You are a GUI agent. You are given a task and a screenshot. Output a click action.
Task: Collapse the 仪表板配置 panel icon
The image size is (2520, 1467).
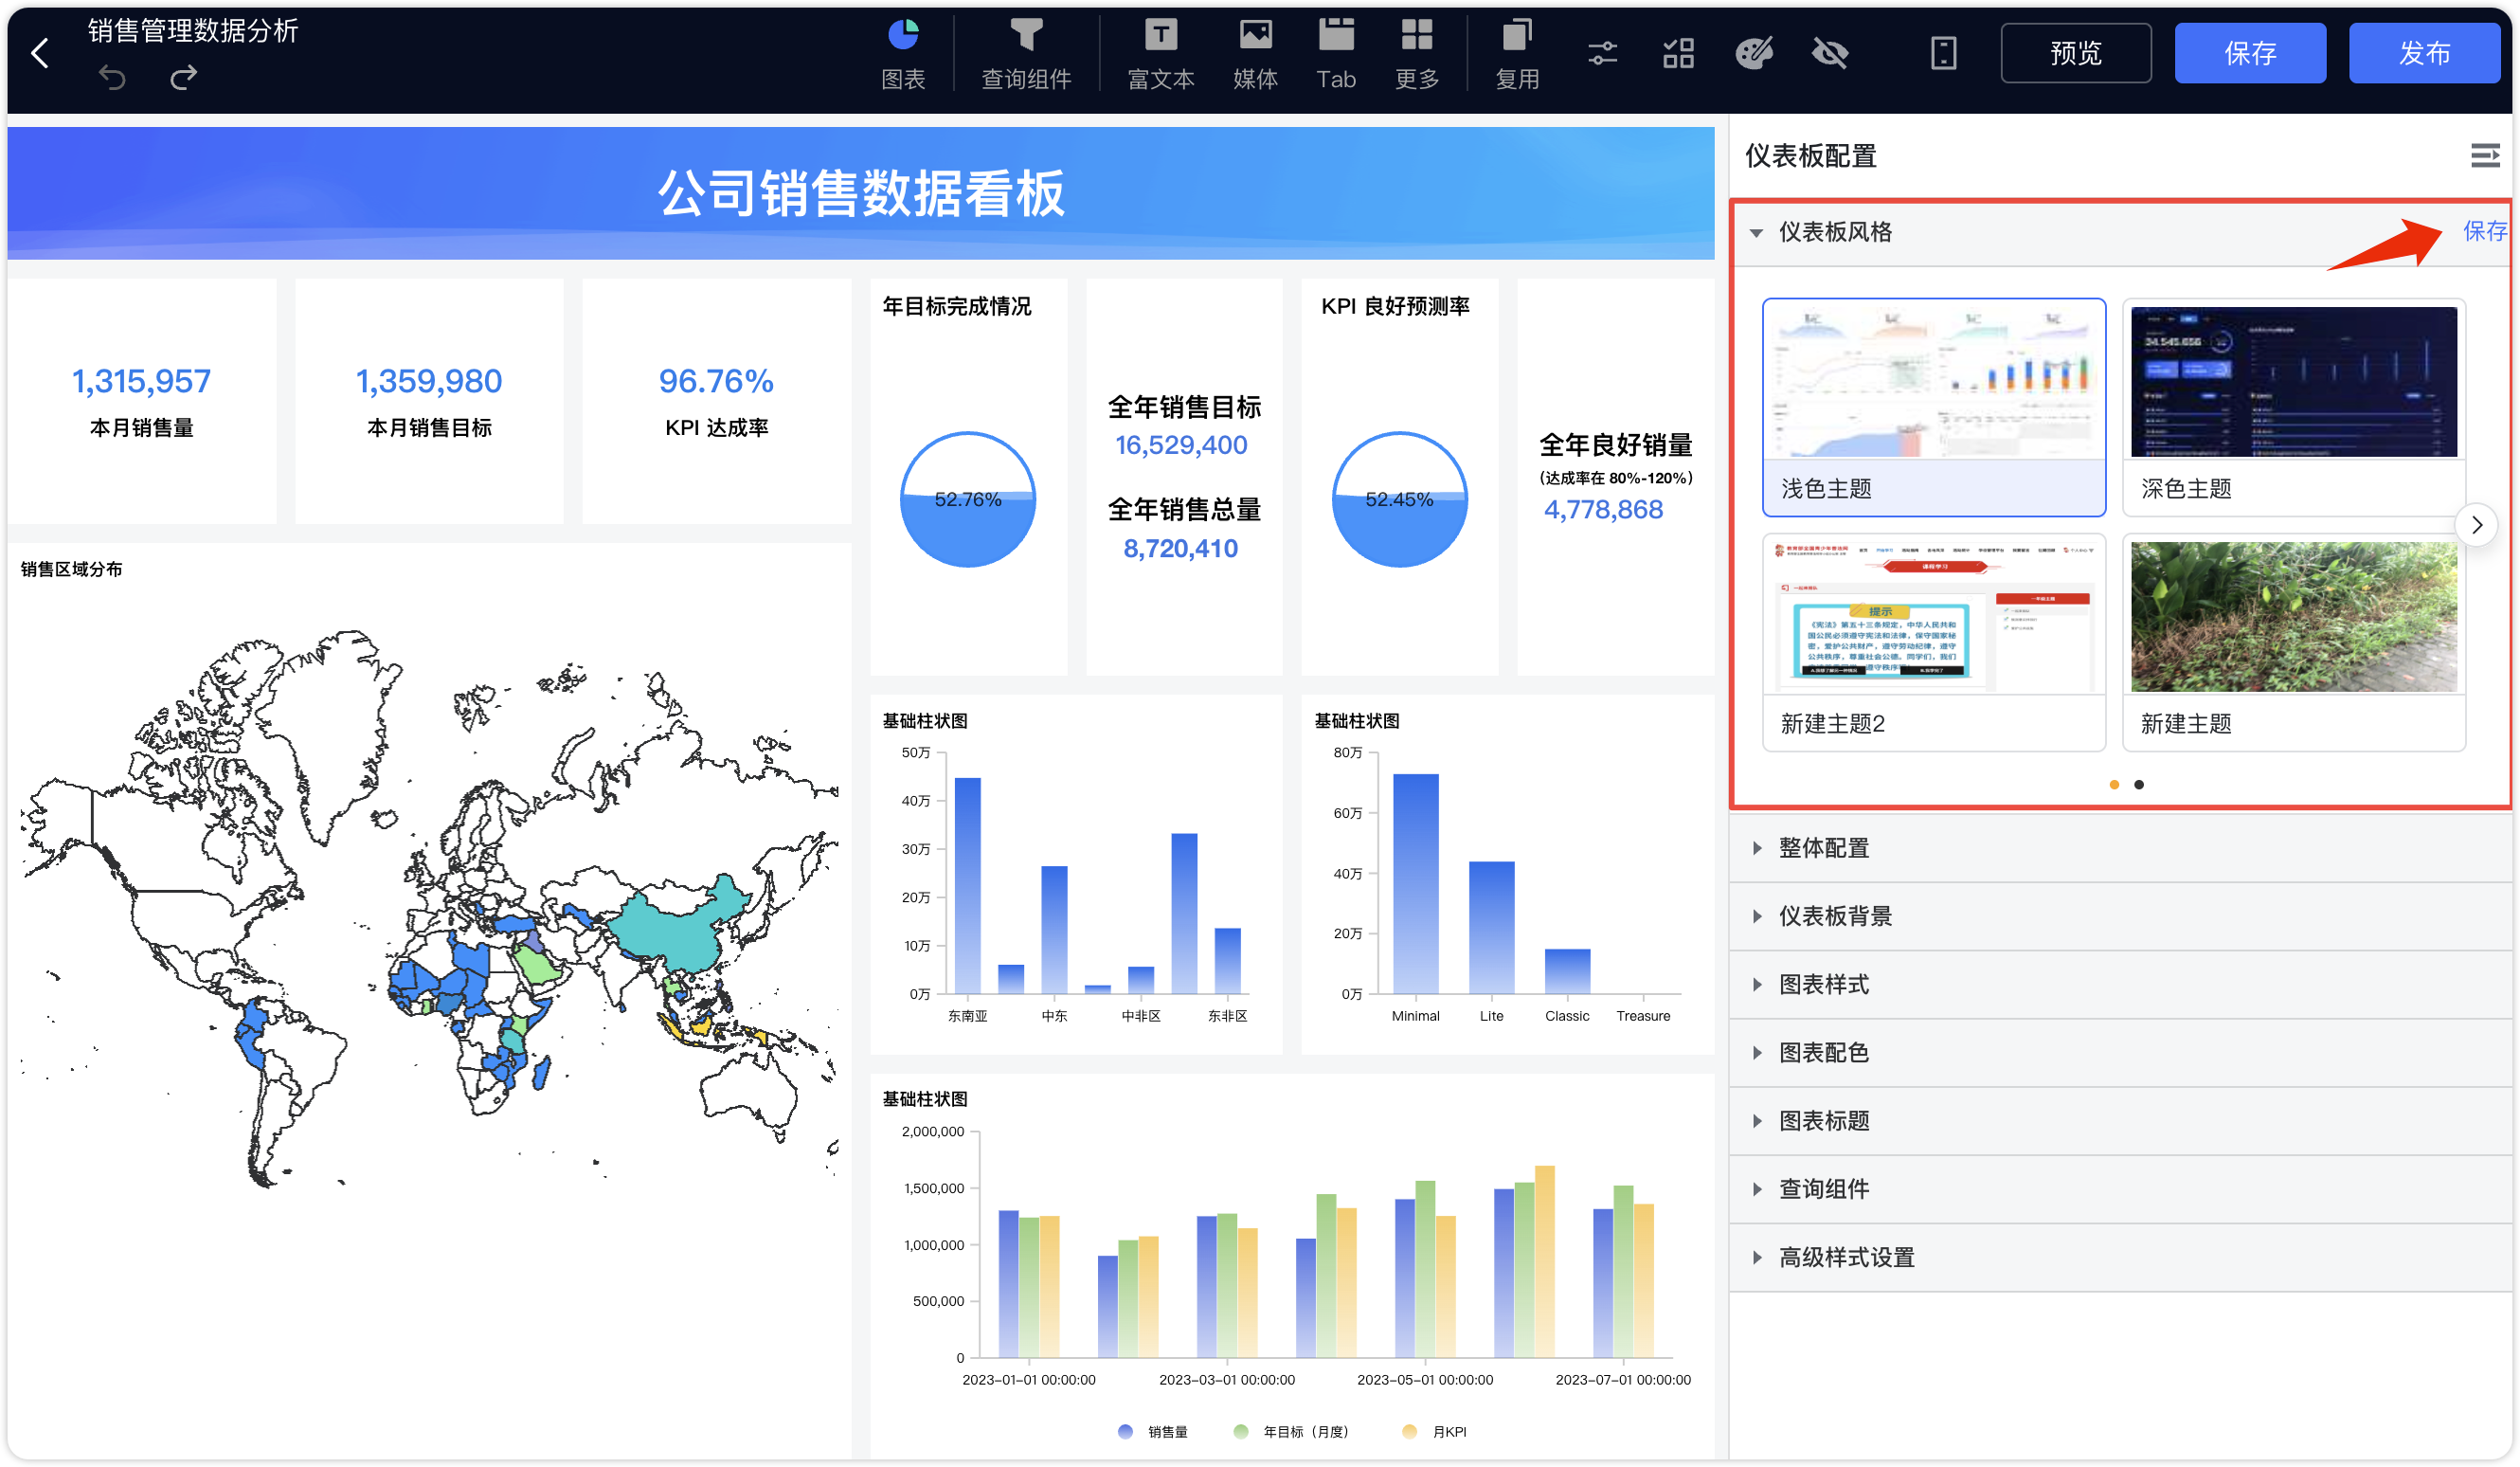click(x=2484, y=155)
